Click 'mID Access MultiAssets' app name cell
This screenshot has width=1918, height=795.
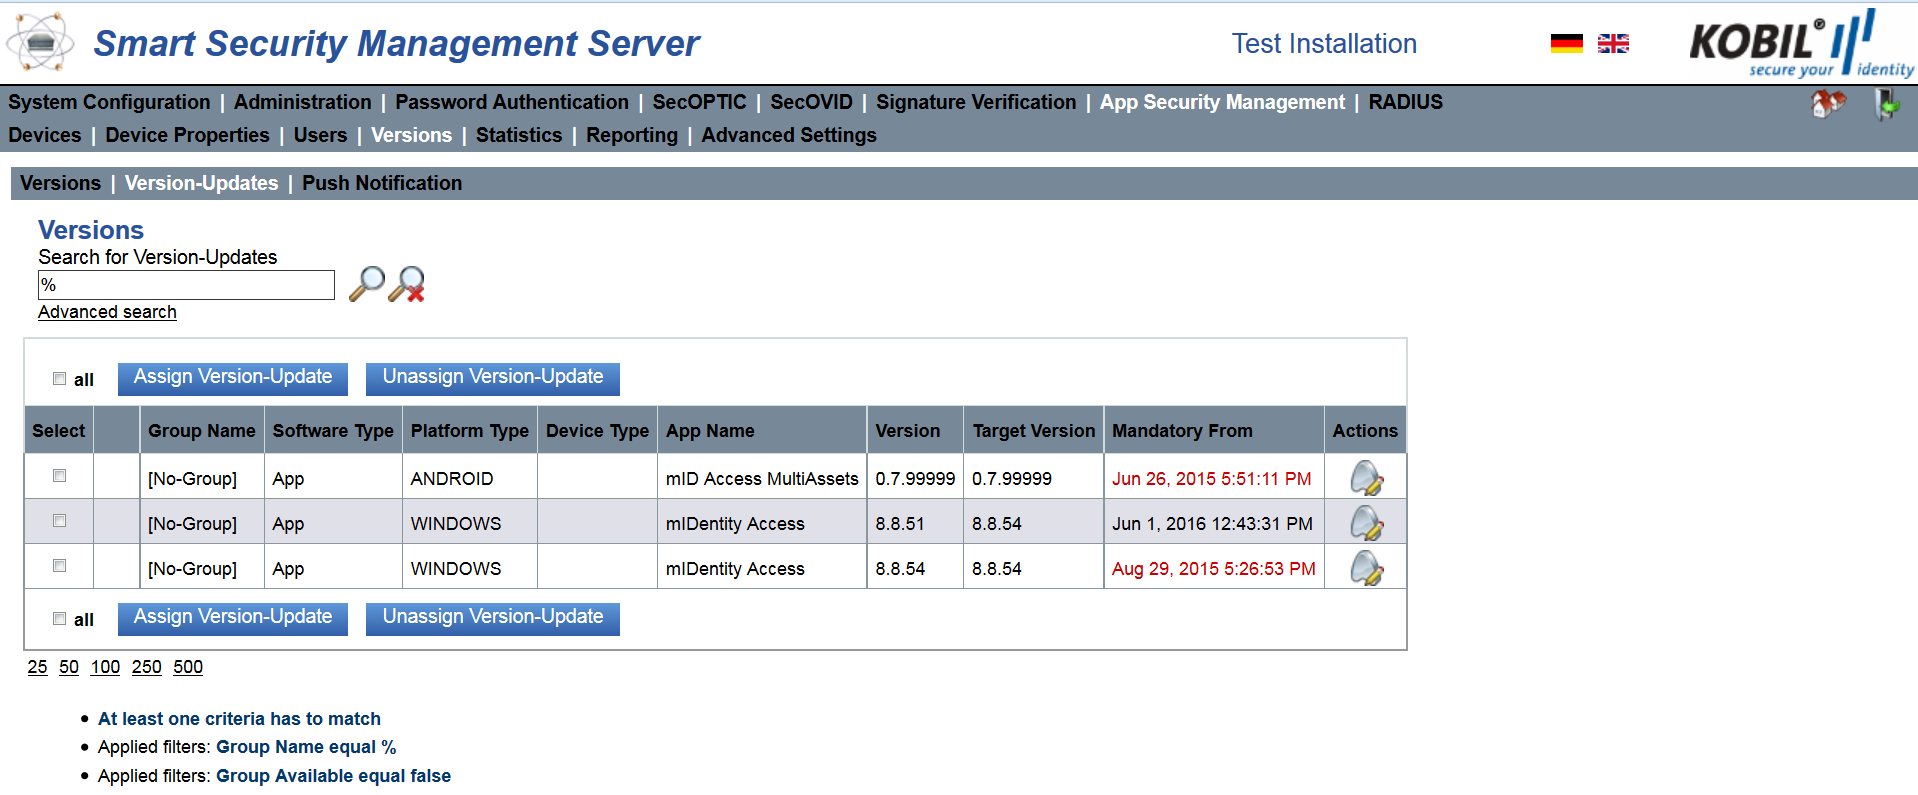(x=762, y=479)
